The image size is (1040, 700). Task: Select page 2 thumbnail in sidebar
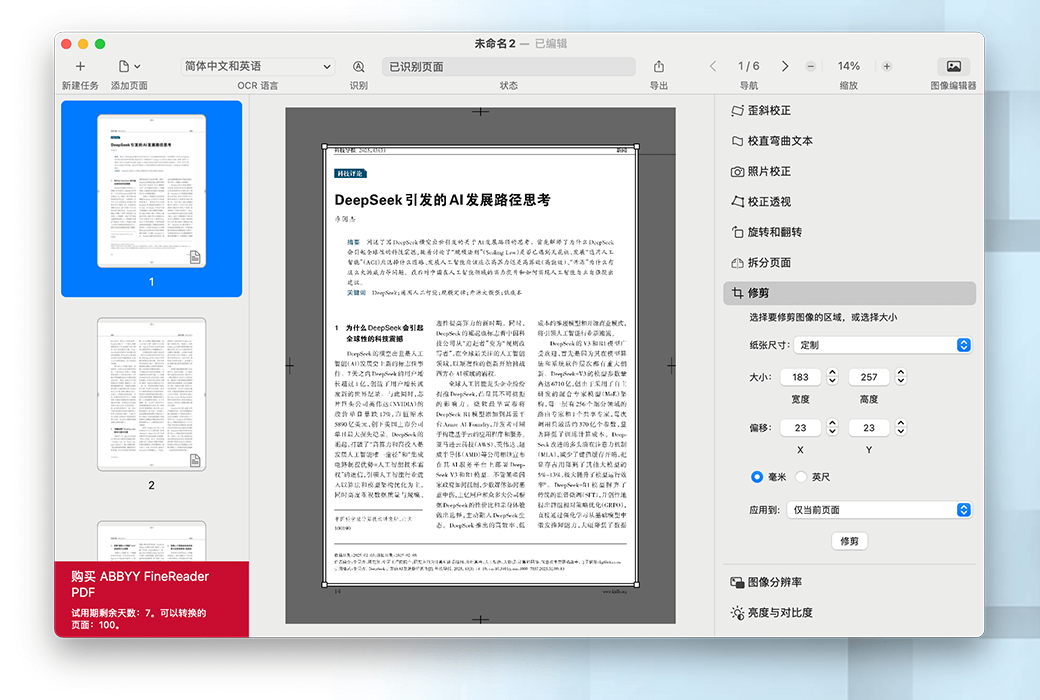coord(151,394)
